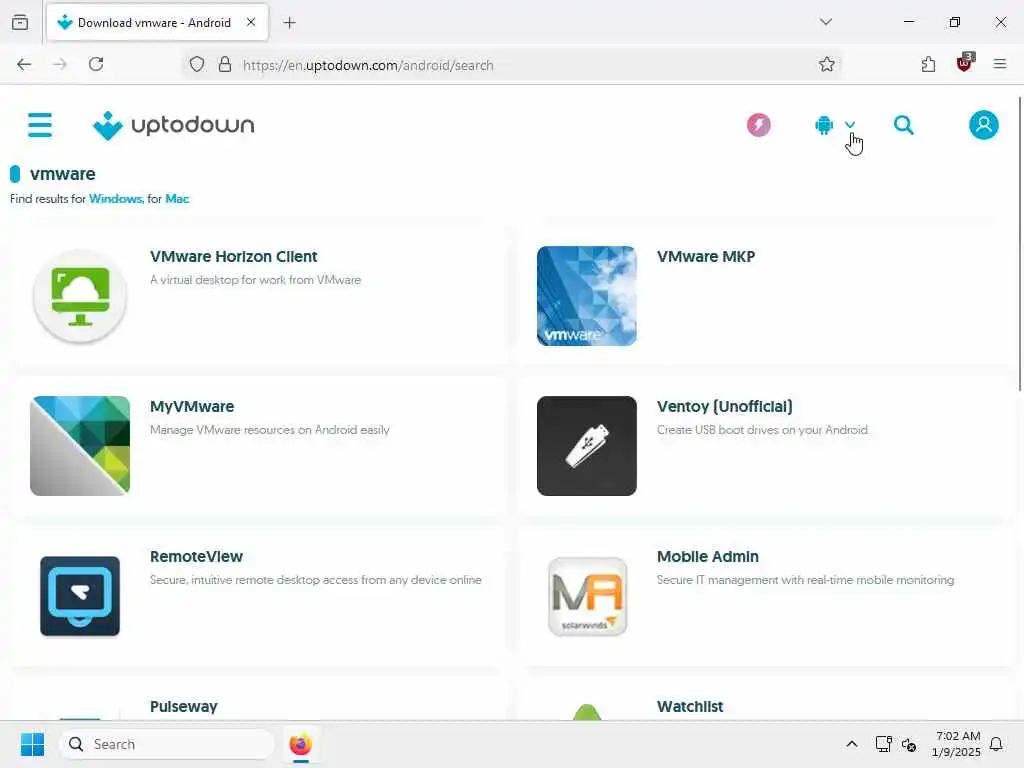Open the Pulseway title link
Viewport: 1024px width, 768px height.
tap(184, 707)
